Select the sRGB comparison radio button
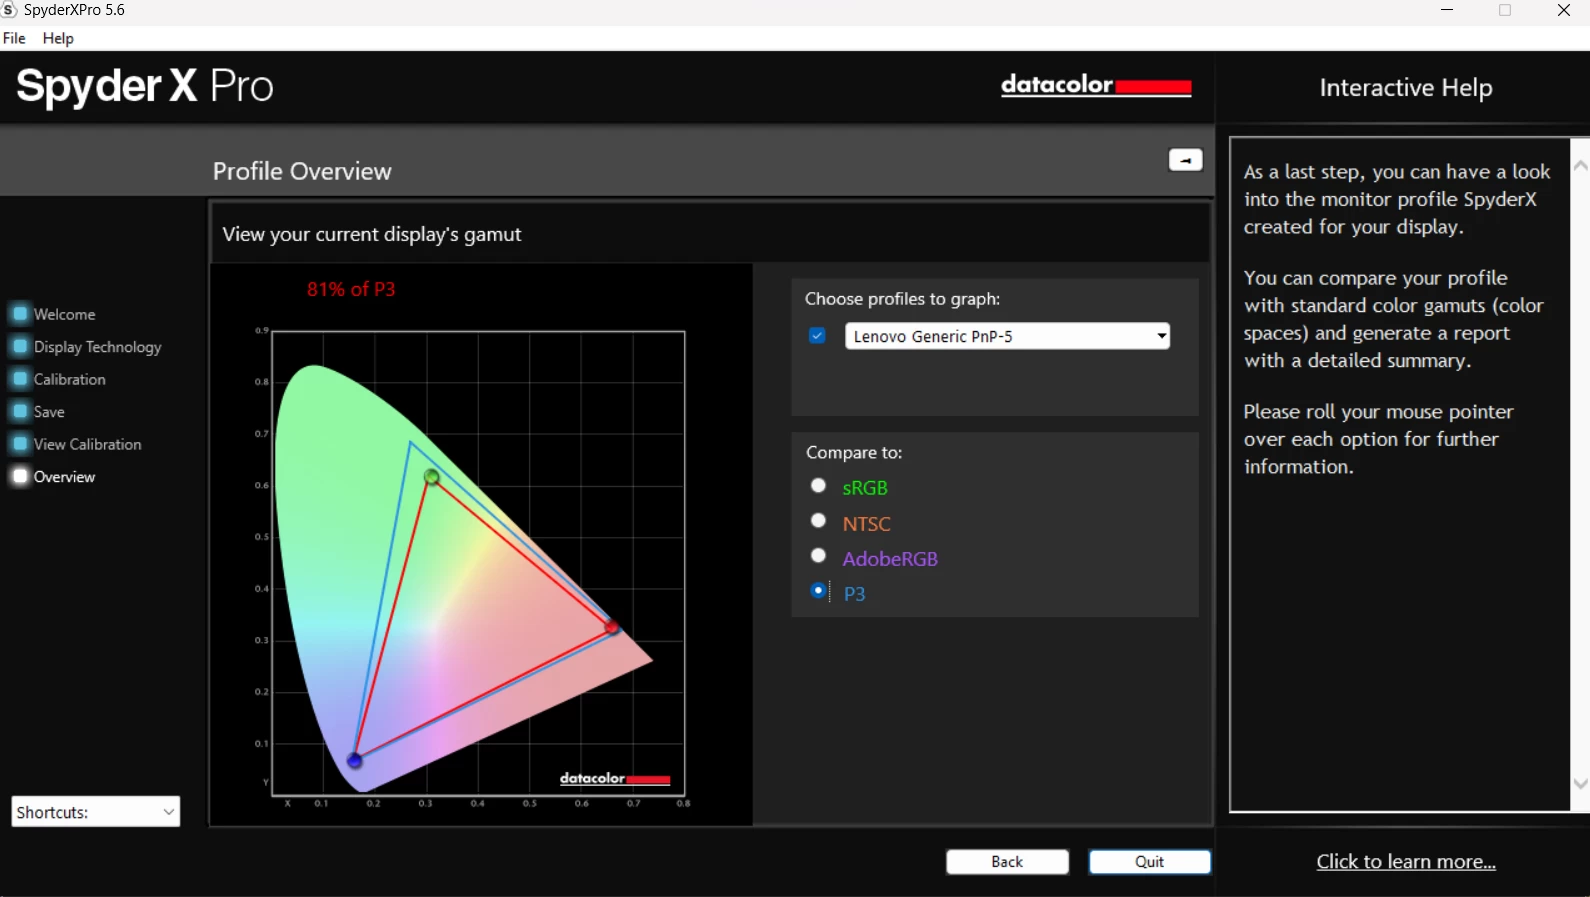The image size is (1590, 897). [x=818, y=486]
